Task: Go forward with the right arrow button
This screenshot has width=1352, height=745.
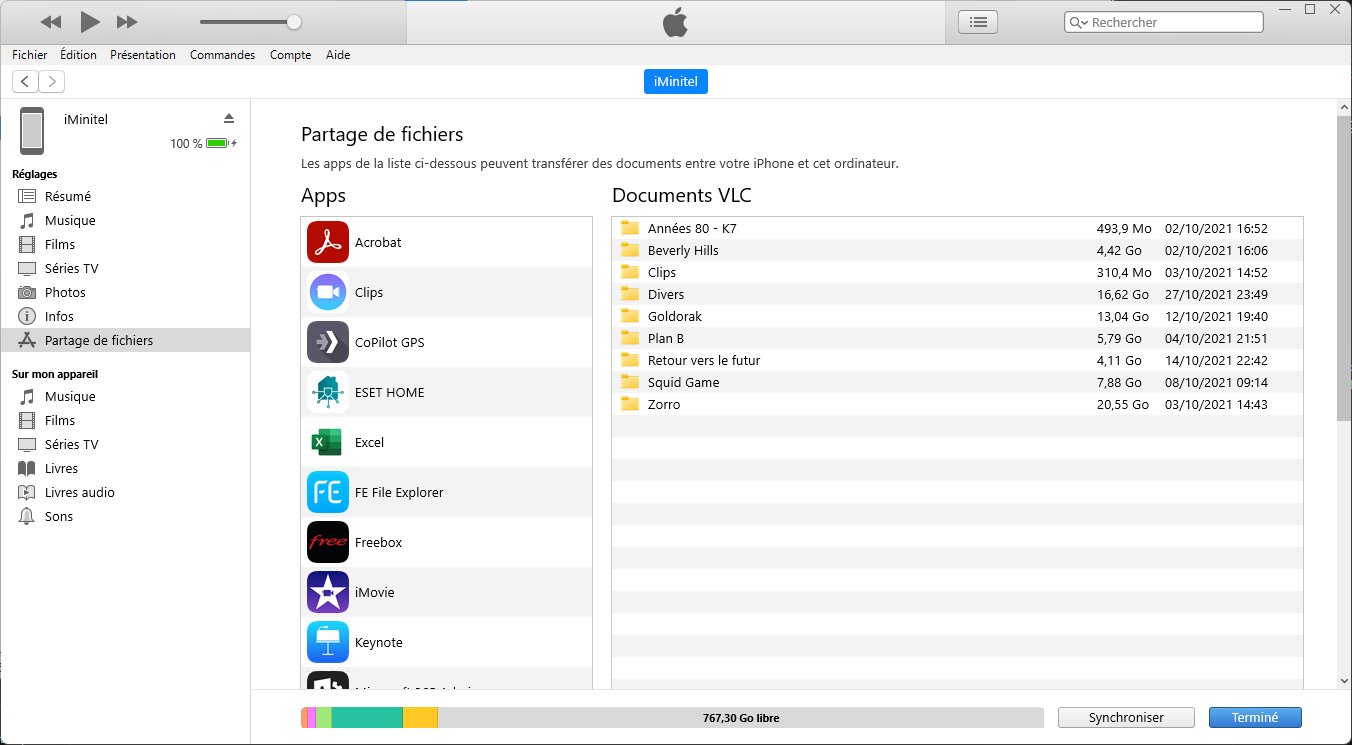Action: point(51,81)
